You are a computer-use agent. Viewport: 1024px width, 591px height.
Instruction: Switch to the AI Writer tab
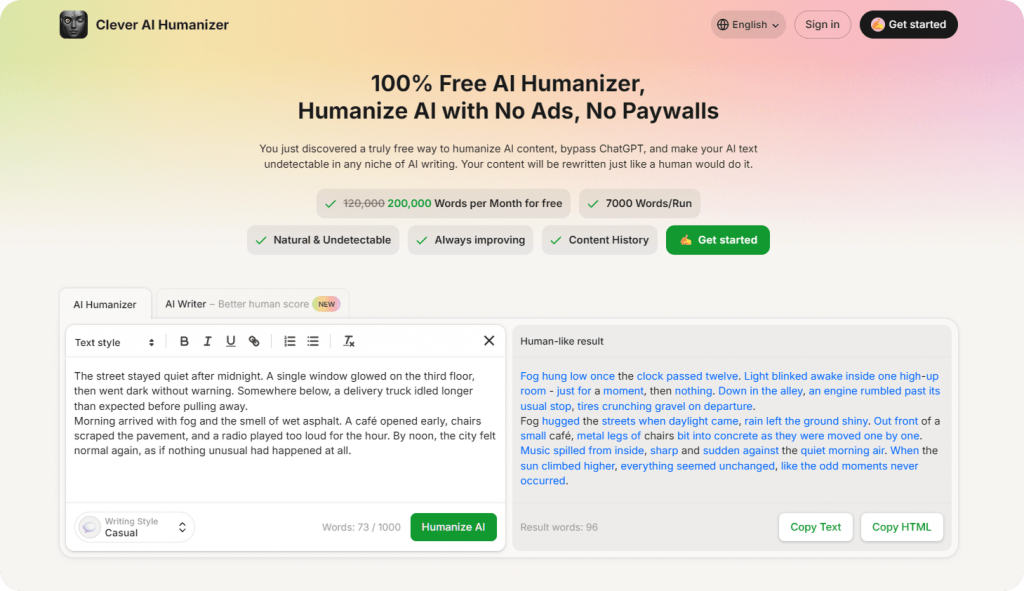pyautogui.click(x=252, y=304)
